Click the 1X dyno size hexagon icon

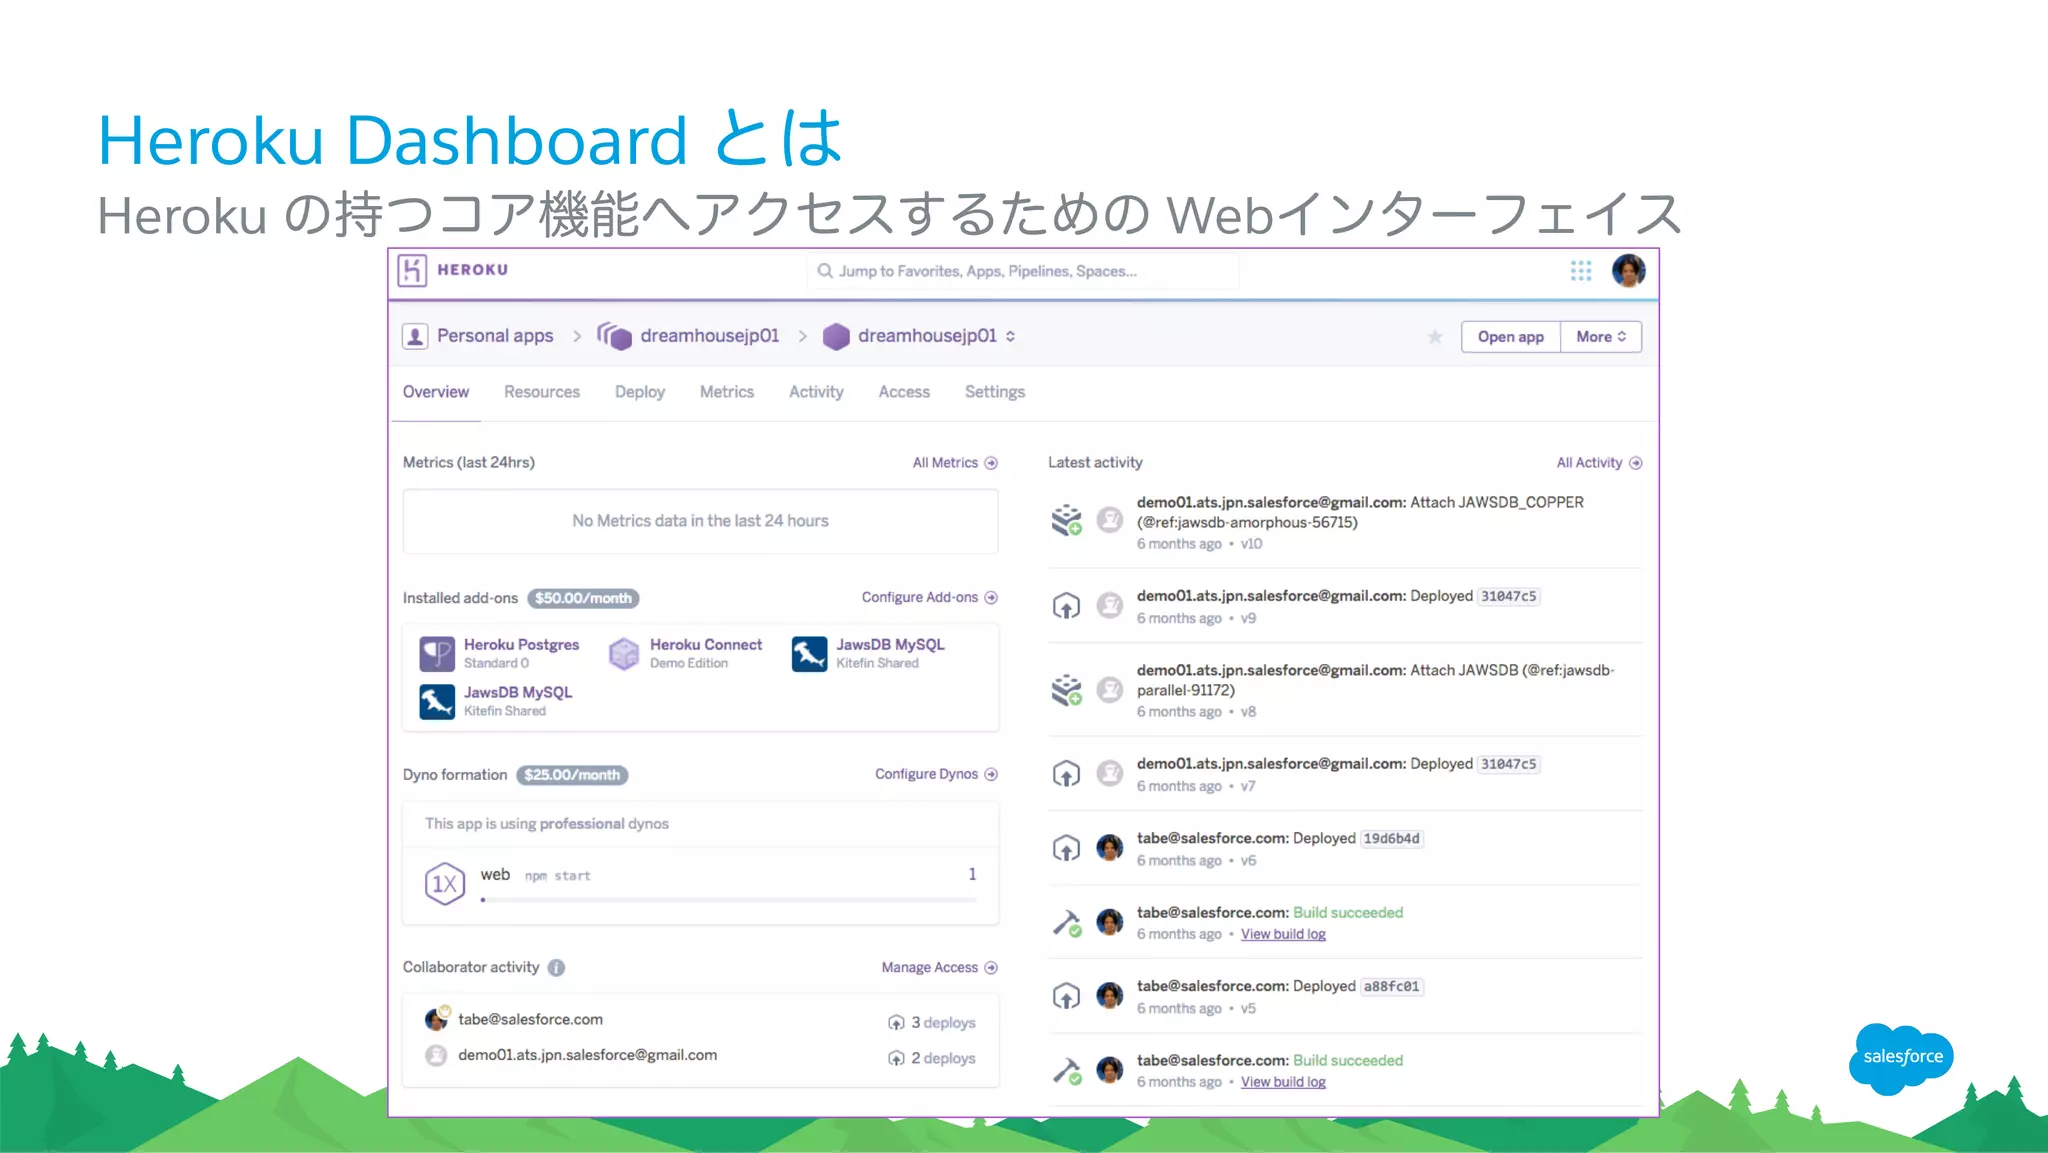(445, 883)
